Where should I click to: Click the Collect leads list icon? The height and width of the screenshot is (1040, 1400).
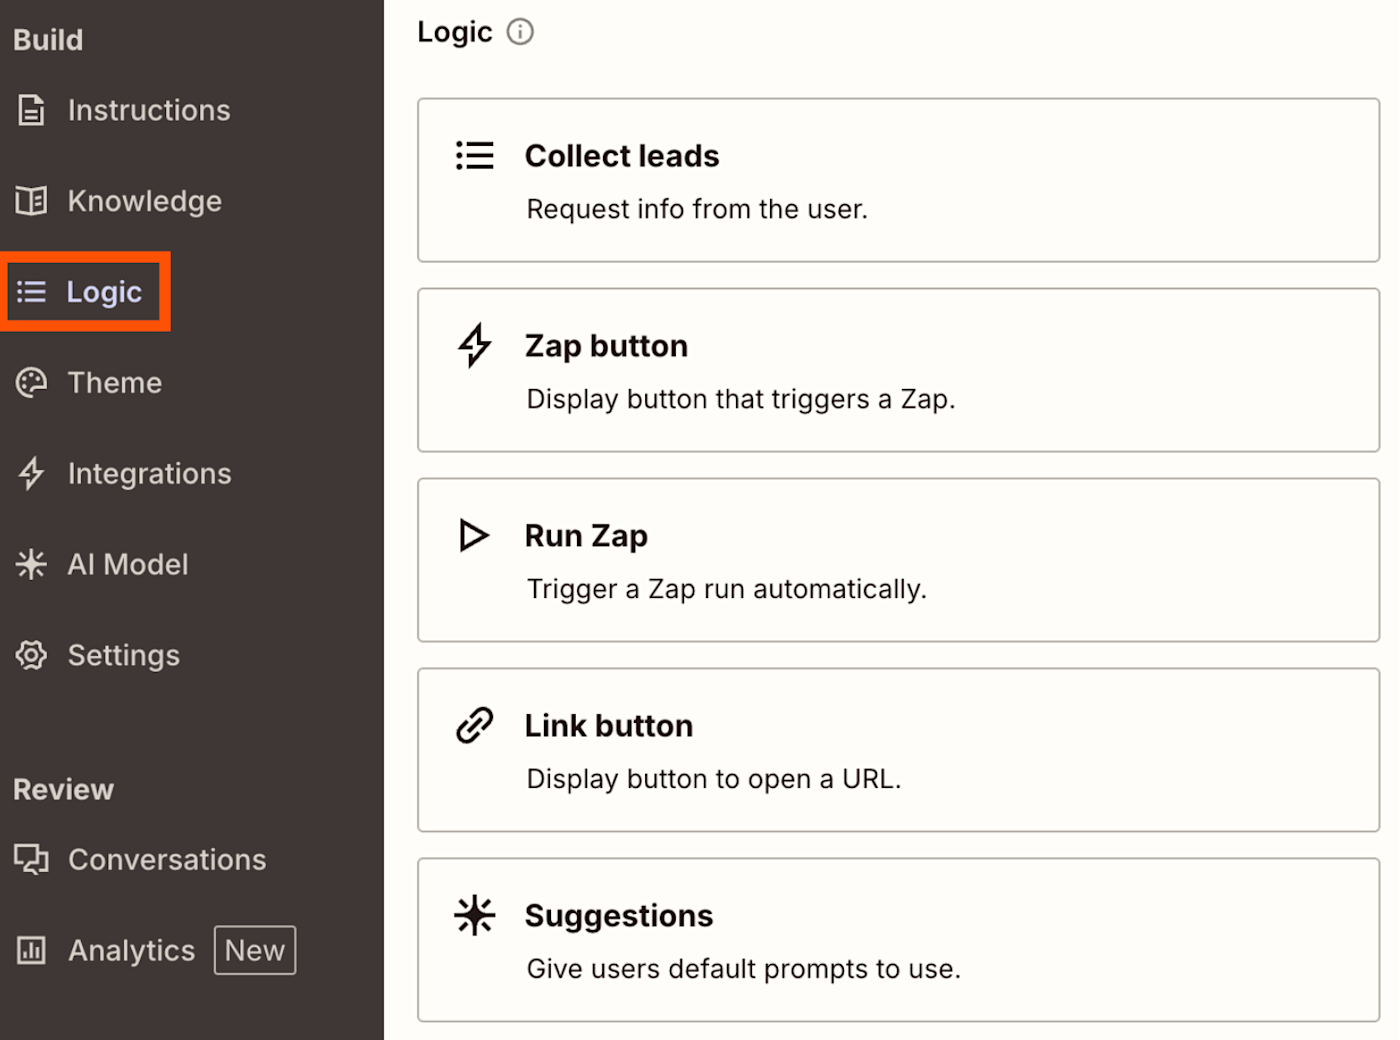pyautogui.click(x=475, y=155)
